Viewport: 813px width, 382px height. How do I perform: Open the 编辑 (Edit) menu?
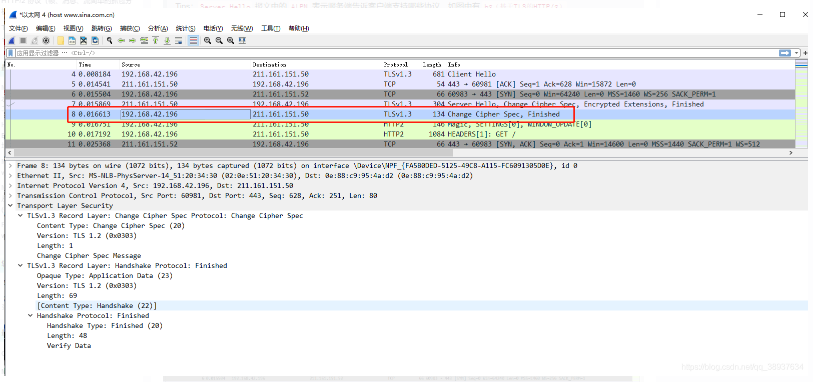pyautogui.click(x=45, y=29)
